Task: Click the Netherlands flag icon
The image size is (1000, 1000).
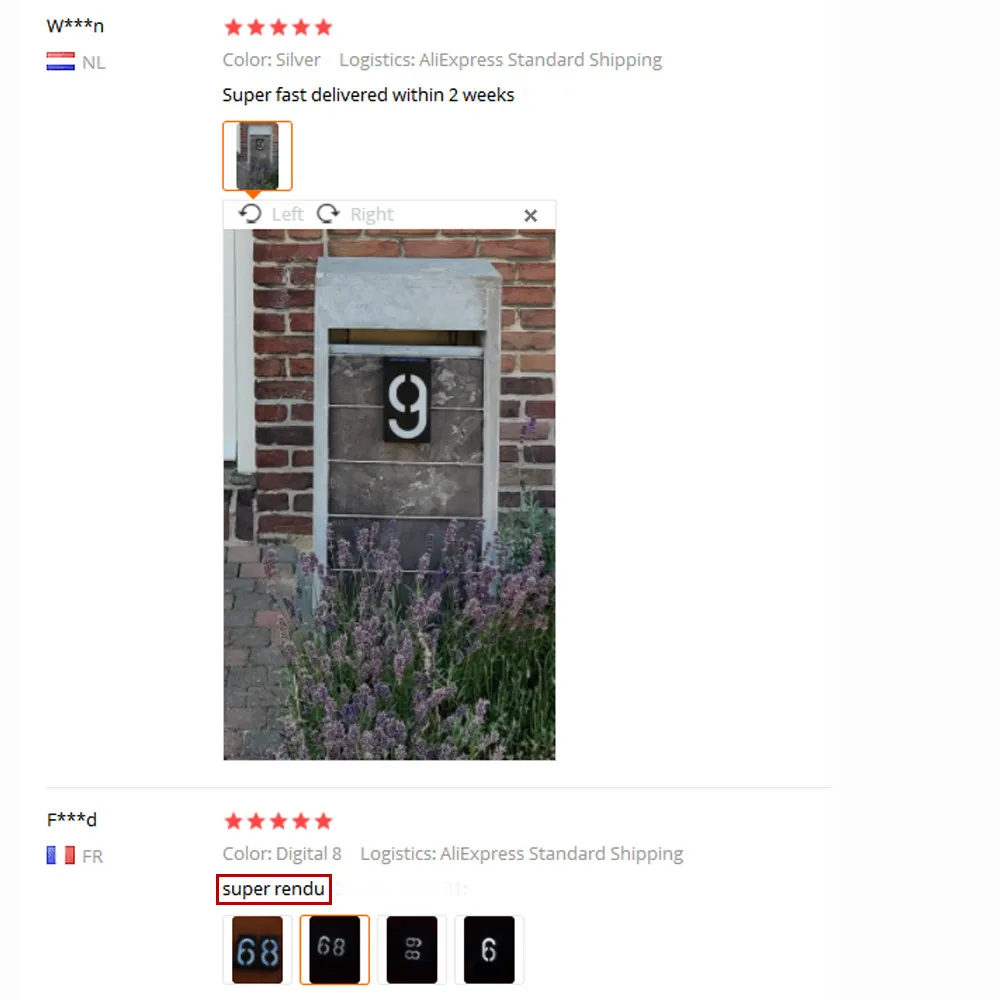Action: tap(61, 62)
